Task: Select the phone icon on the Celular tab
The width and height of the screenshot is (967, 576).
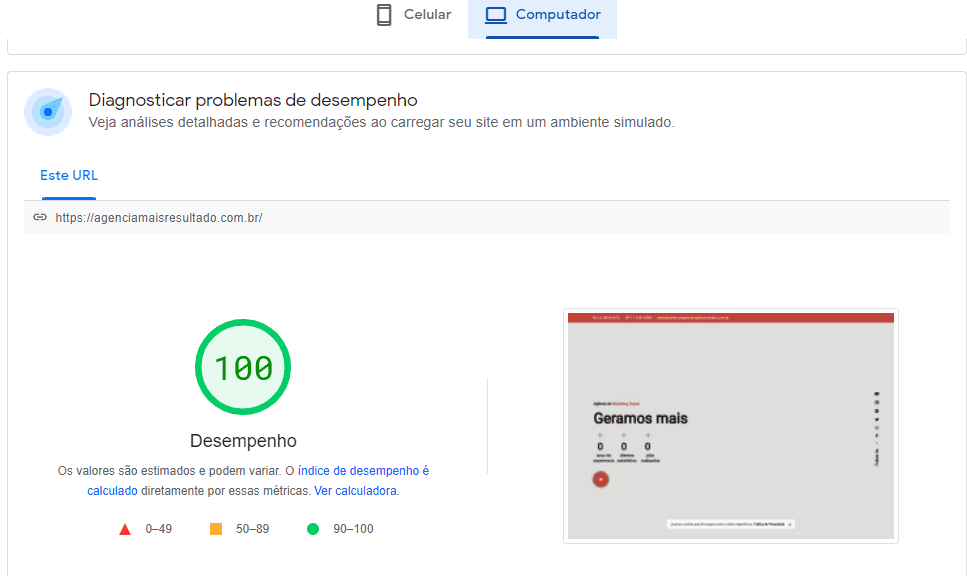Action: (383, 14)
